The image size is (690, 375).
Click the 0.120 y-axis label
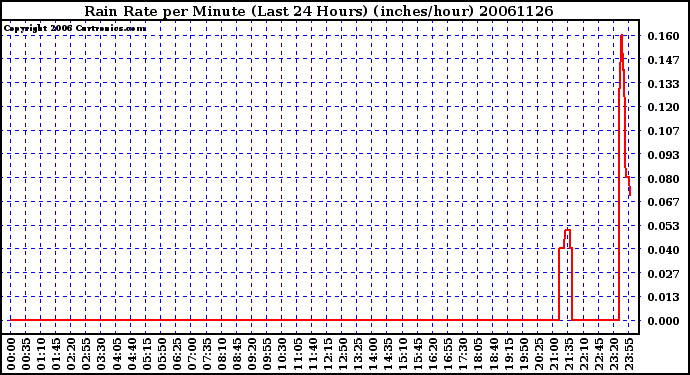pos(663,107)
